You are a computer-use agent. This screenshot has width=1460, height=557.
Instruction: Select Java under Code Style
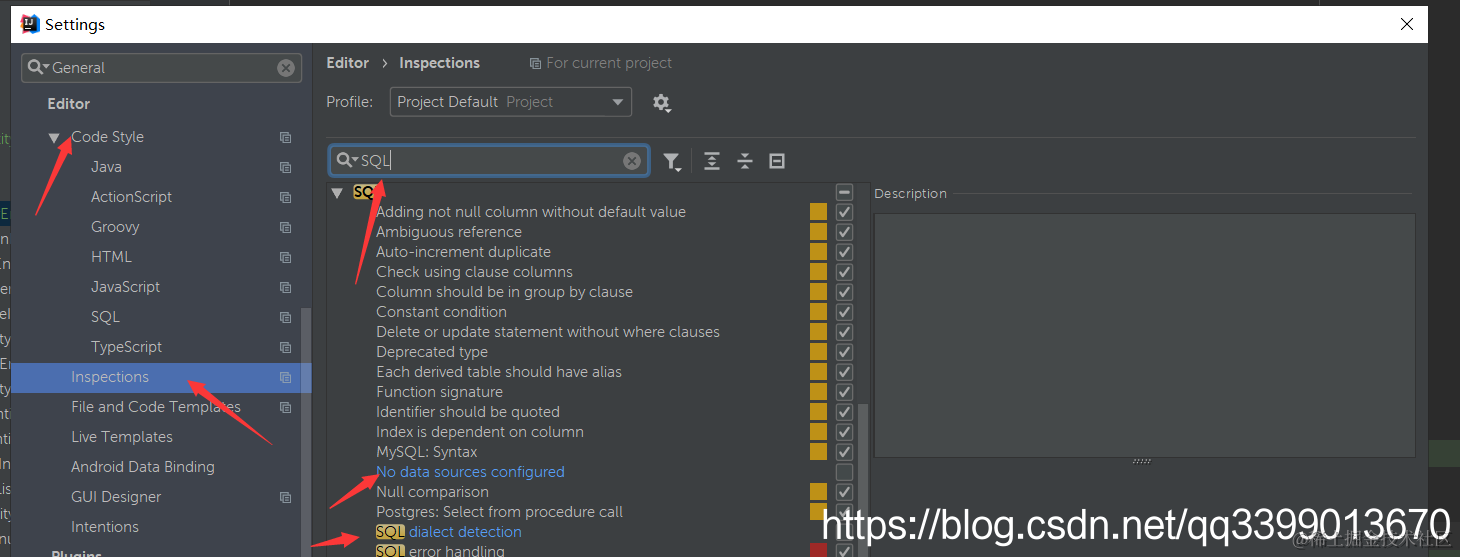106,167
